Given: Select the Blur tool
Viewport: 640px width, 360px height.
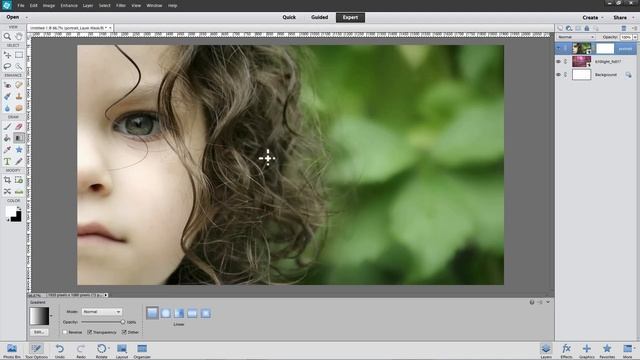Looking at the screenshot, I should [7, 108].
